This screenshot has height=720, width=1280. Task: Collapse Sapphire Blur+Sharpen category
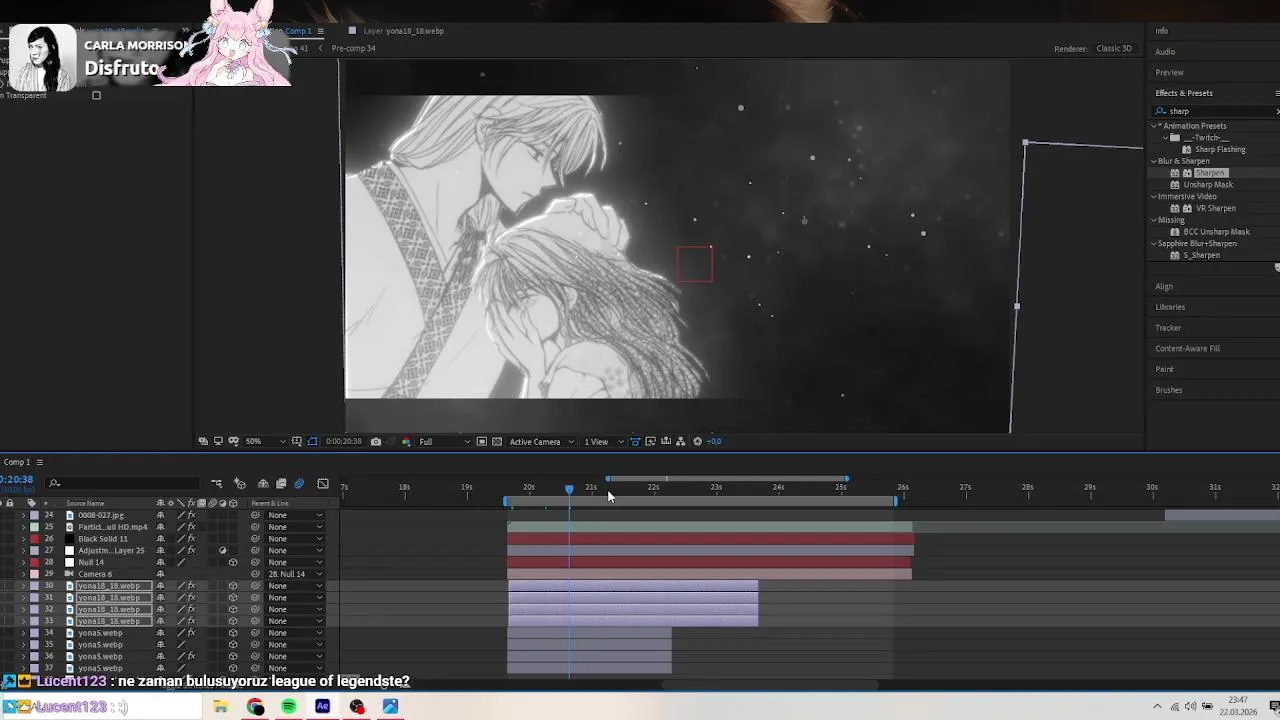pyautogui.click(x=1155, y=243)
